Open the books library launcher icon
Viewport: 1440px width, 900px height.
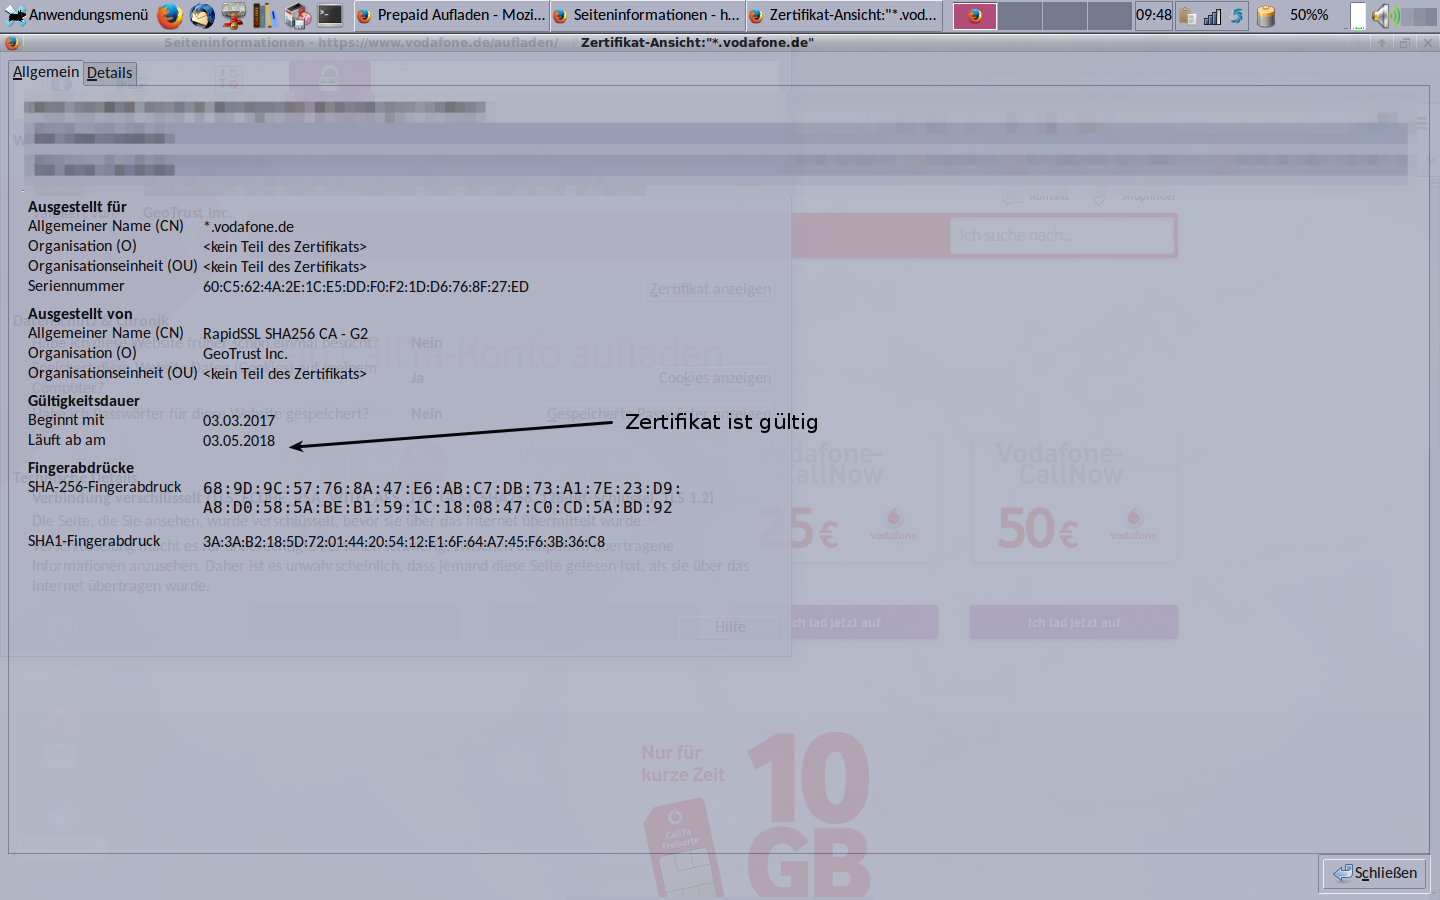click(265, 15)
